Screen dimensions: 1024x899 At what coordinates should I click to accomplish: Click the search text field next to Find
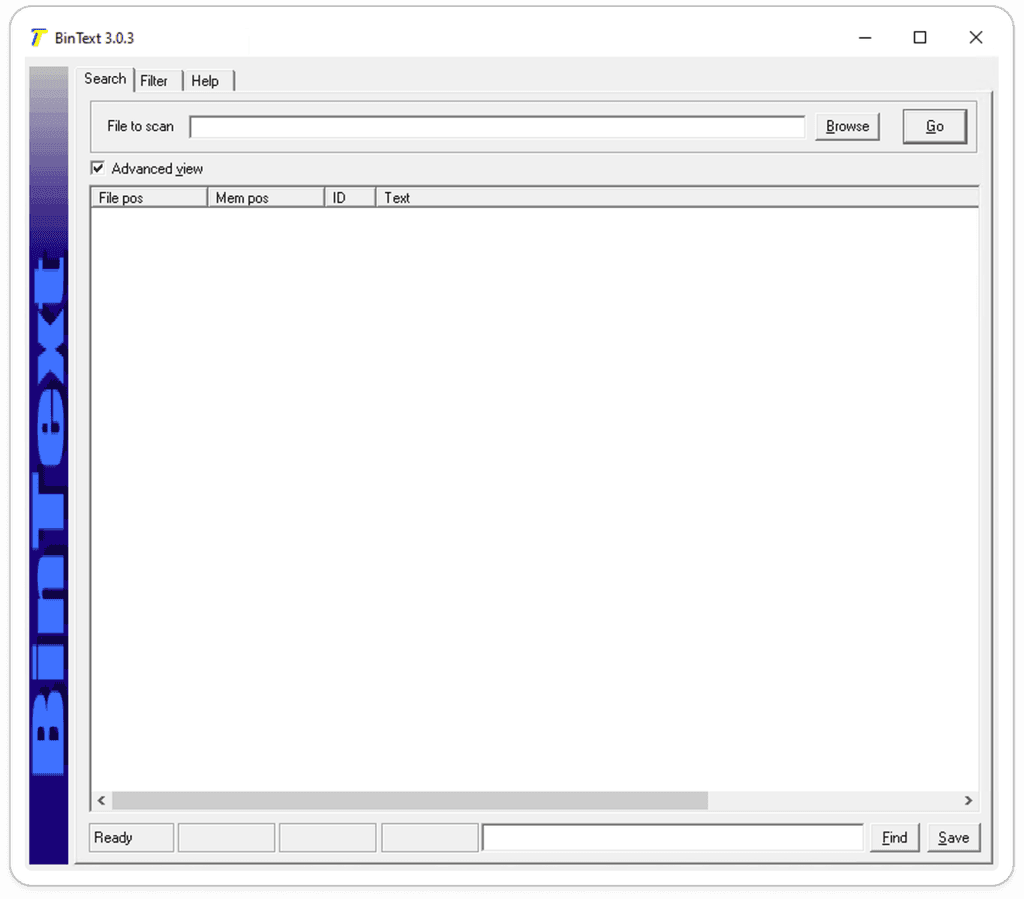672,837
